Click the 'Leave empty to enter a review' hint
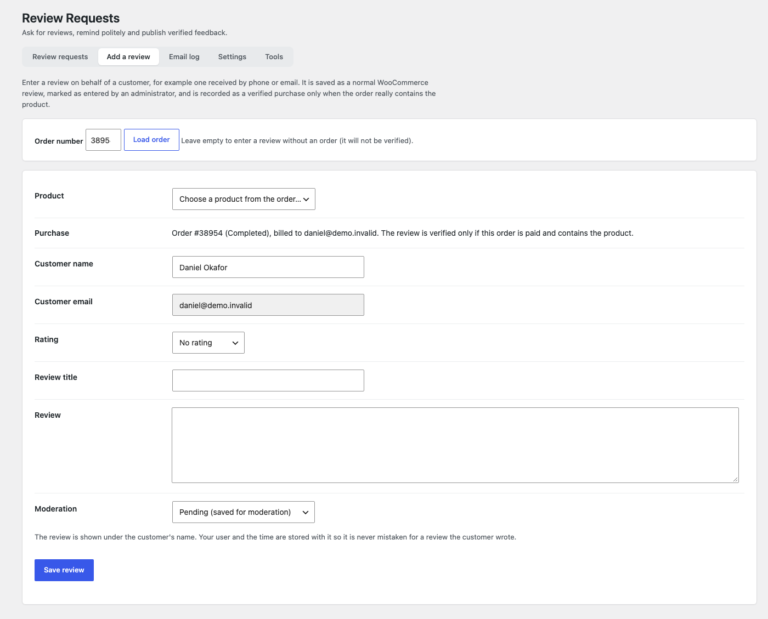This screenshot has width=768, height=619. click(x=297, y=141)
